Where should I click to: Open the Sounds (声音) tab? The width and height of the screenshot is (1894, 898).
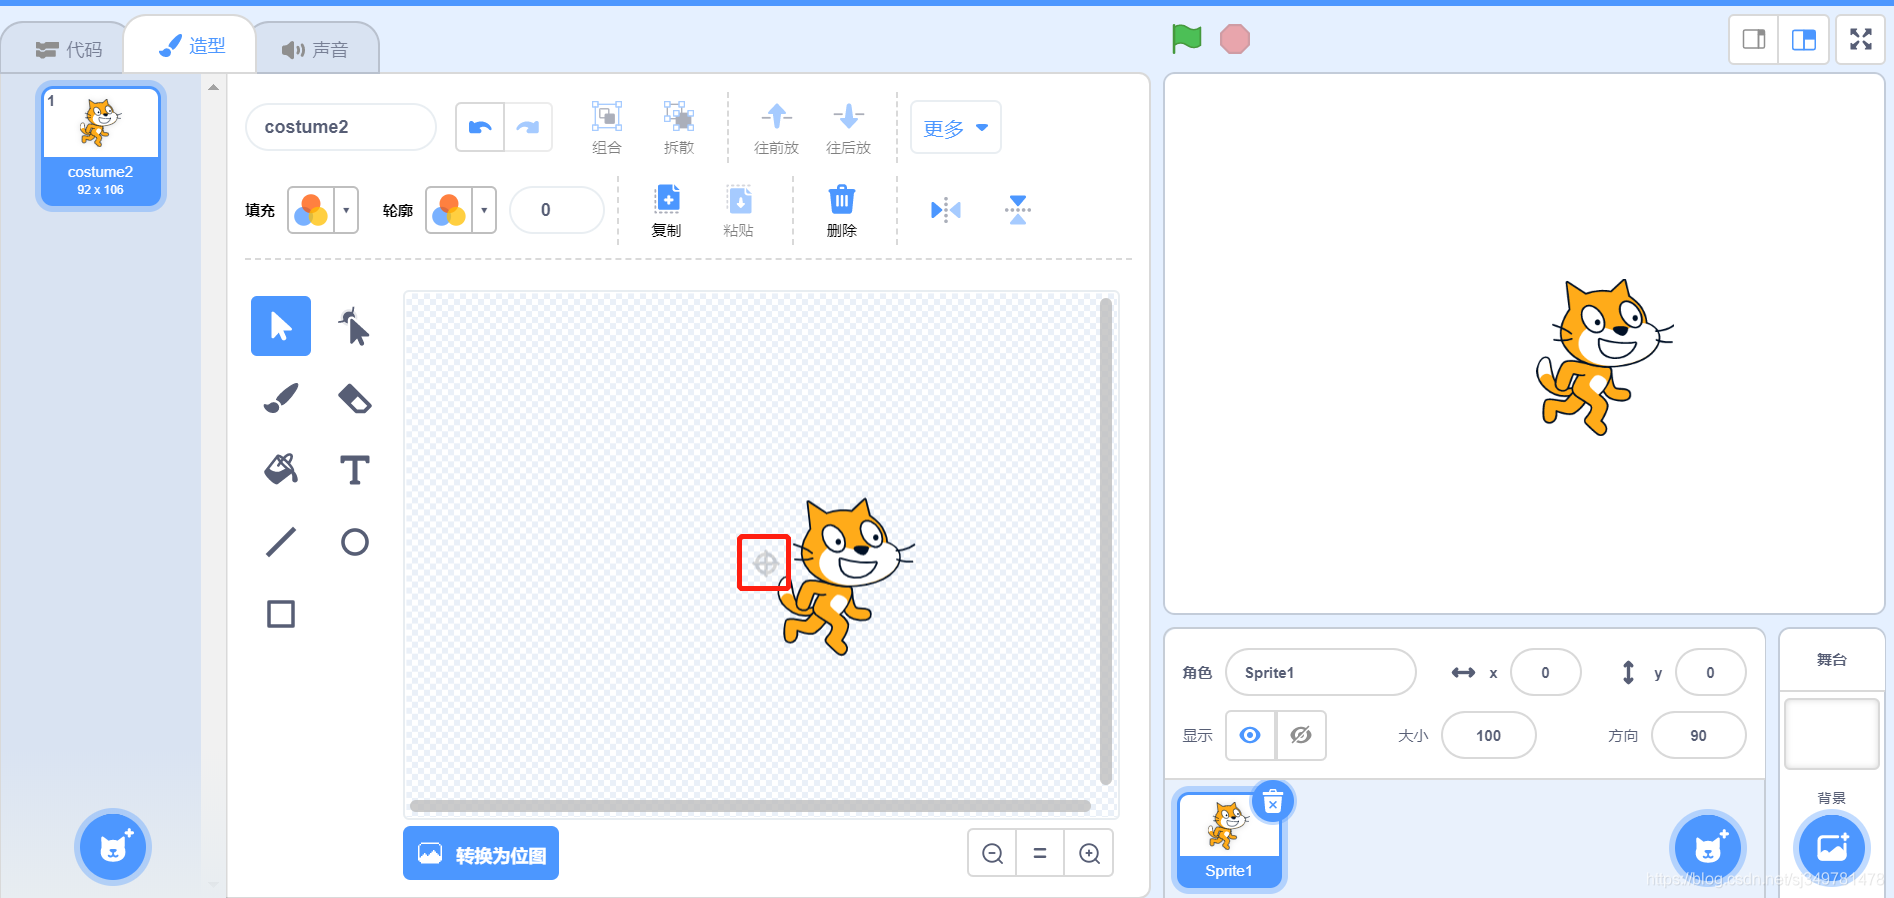tap(315, 49)
